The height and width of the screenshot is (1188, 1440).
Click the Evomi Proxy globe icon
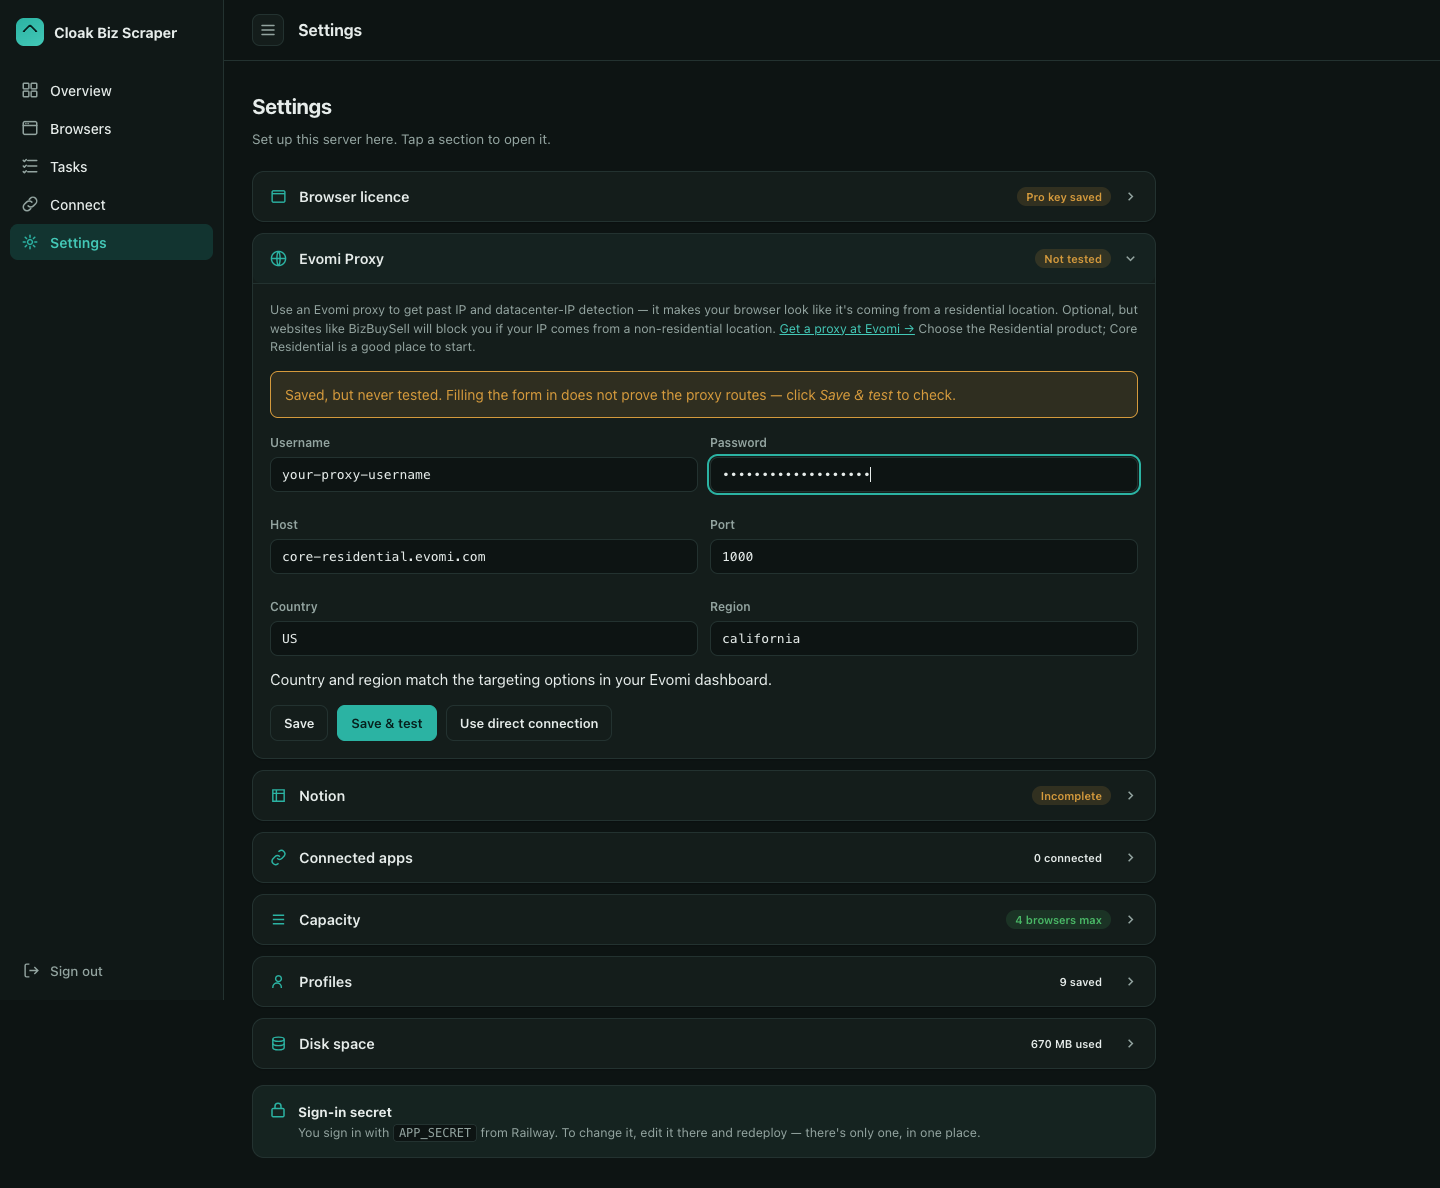279,258
